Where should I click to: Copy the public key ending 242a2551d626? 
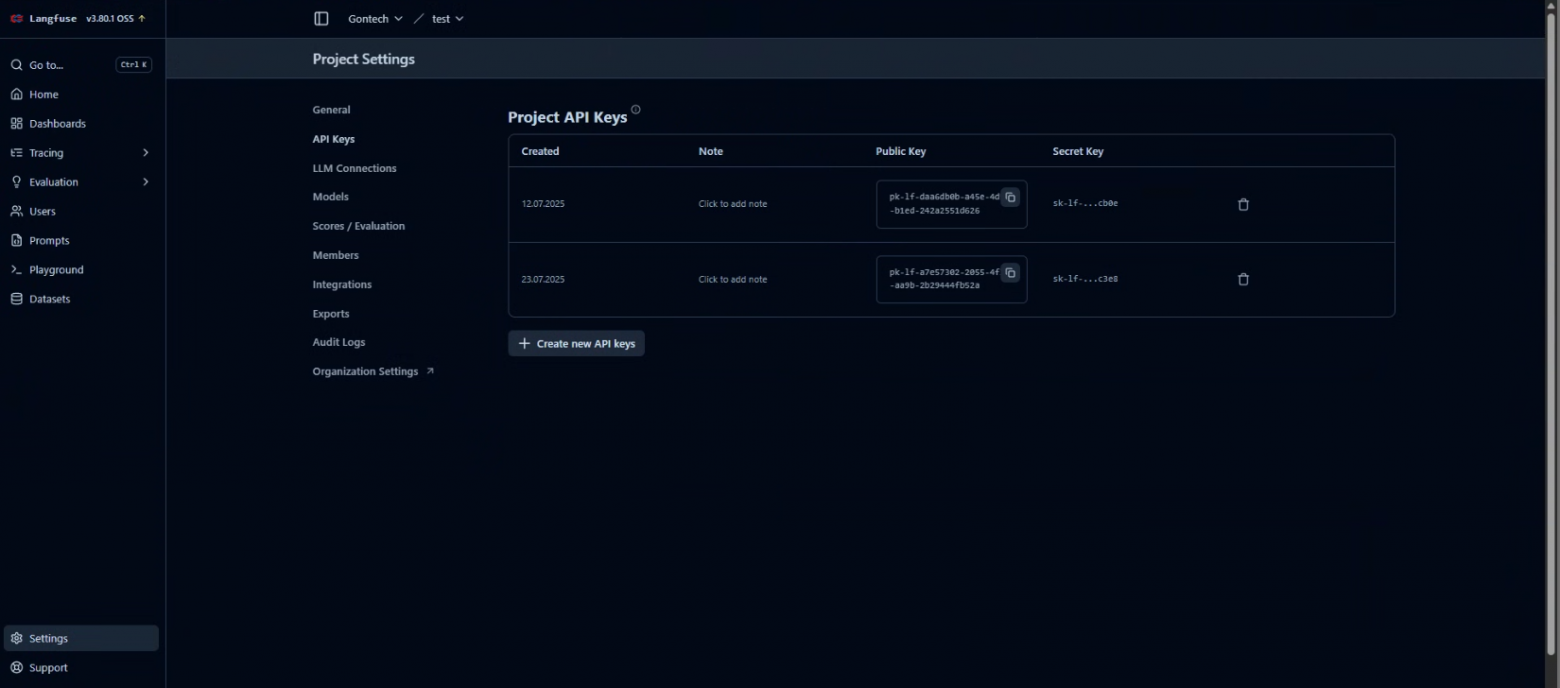(x=1010, y=197)
